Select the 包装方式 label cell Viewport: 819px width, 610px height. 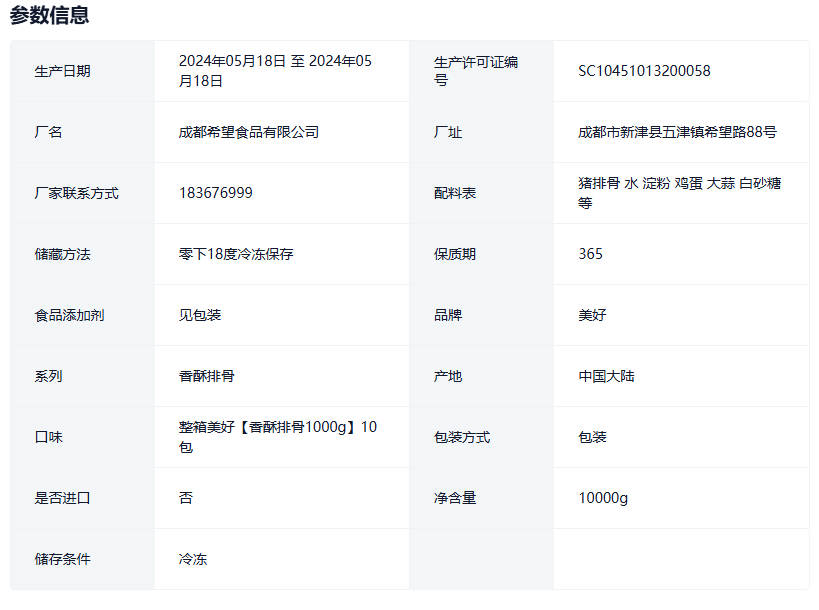pos(482,438)
